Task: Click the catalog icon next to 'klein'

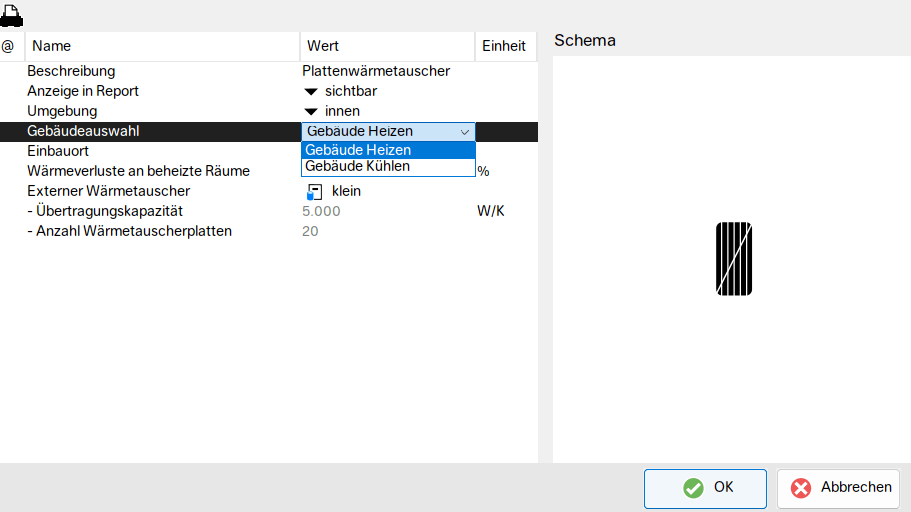Action: (x=315, y=191)
